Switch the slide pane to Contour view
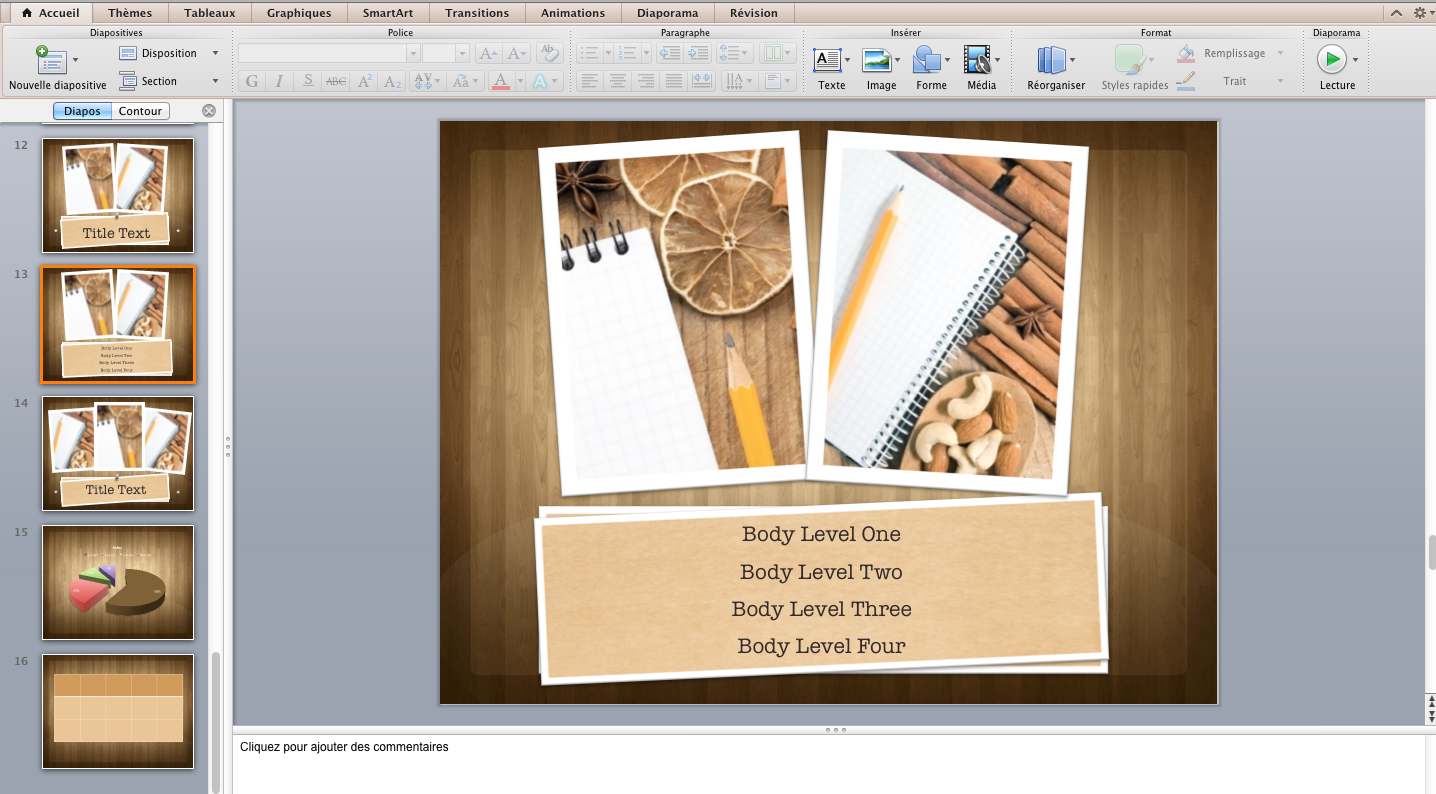 click(140, 111)
